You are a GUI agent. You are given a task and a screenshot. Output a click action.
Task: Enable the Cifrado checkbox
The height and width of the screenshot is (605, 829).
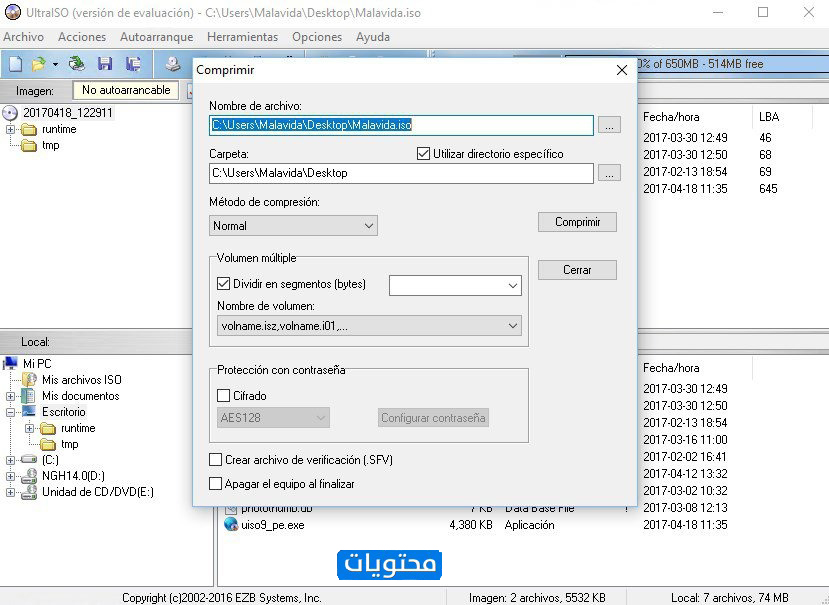click(223, 396)
